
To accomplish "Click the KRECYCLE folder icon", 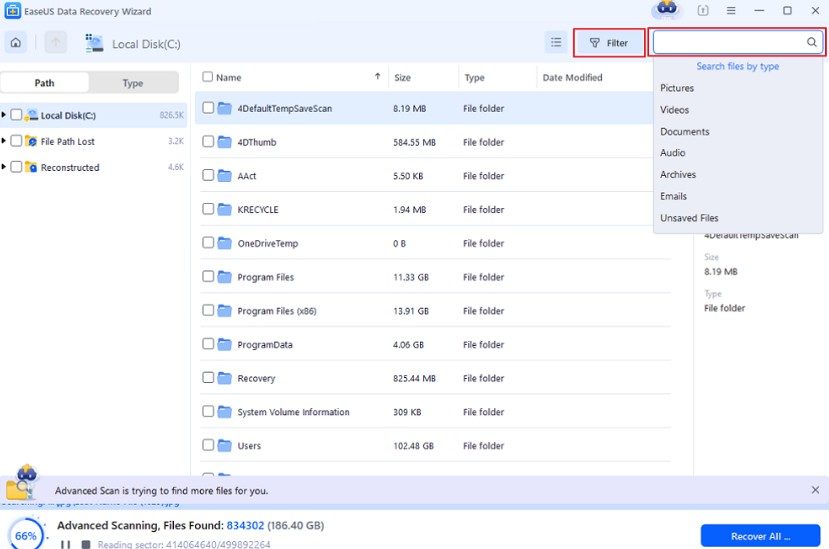I will [x=225, y=209].
